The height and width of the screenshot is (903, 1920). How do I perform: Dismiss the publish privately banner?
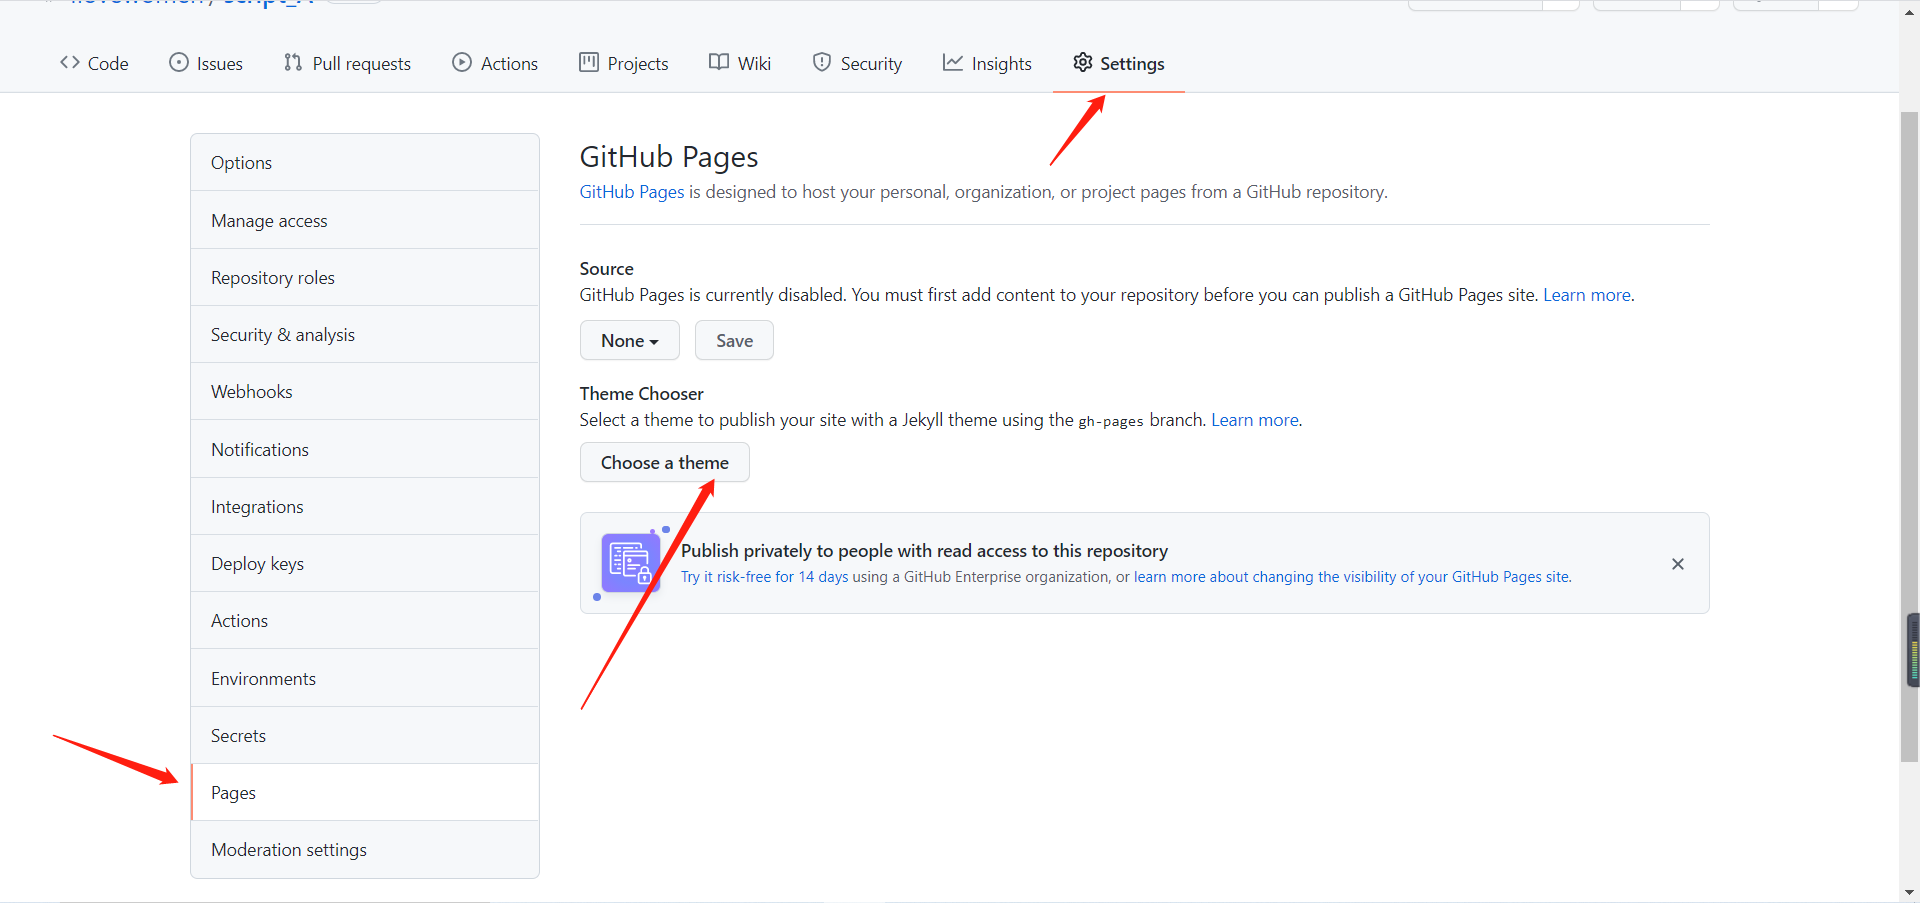1677,563
